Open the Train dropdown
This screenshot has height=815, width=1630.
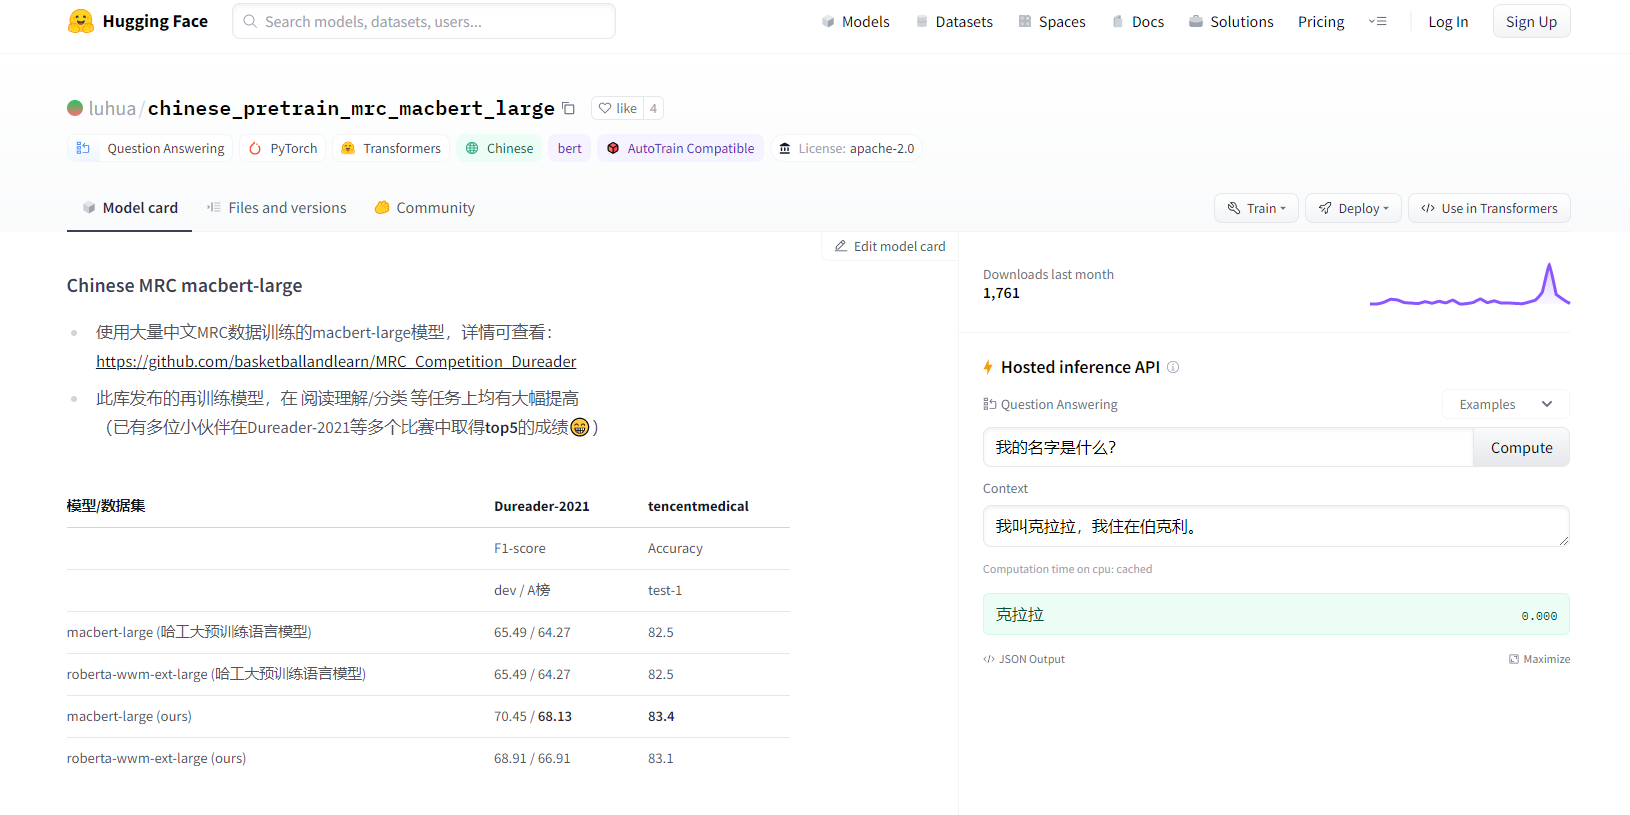pos(1256,208)
